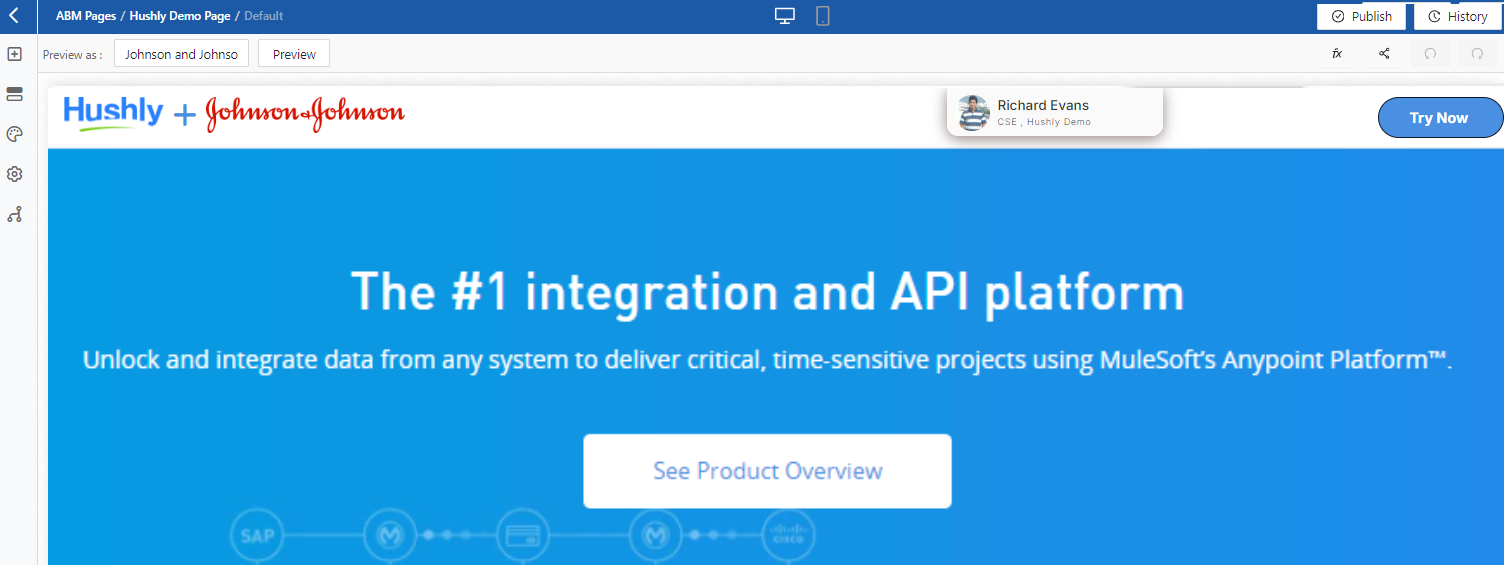Click See Product Overview button
This screenshot has height=565, width=1504.
coord(767,471)
